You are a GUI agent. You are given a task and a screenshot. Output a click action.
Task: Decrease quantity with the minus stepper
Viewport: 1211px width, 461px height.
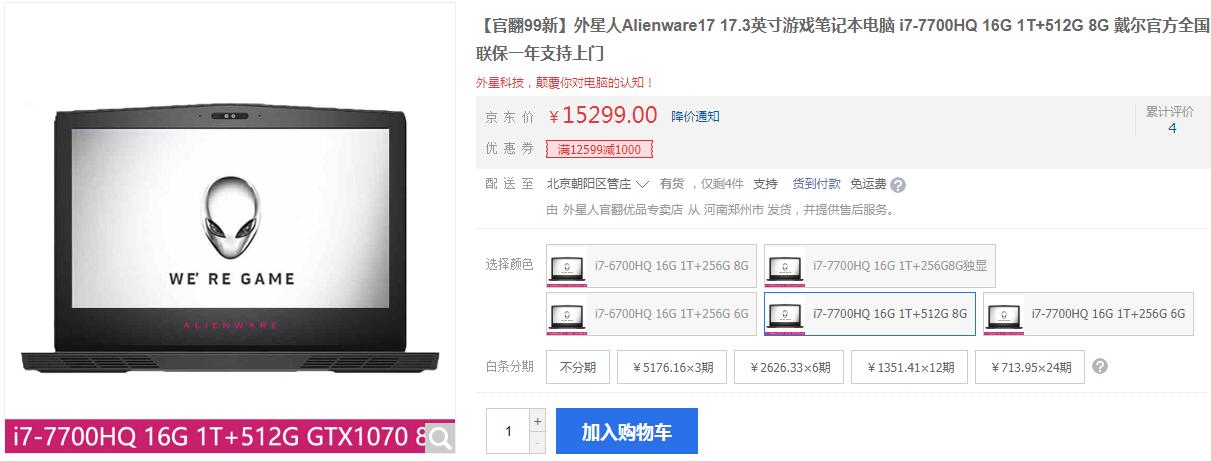click(x=538, y=443)
